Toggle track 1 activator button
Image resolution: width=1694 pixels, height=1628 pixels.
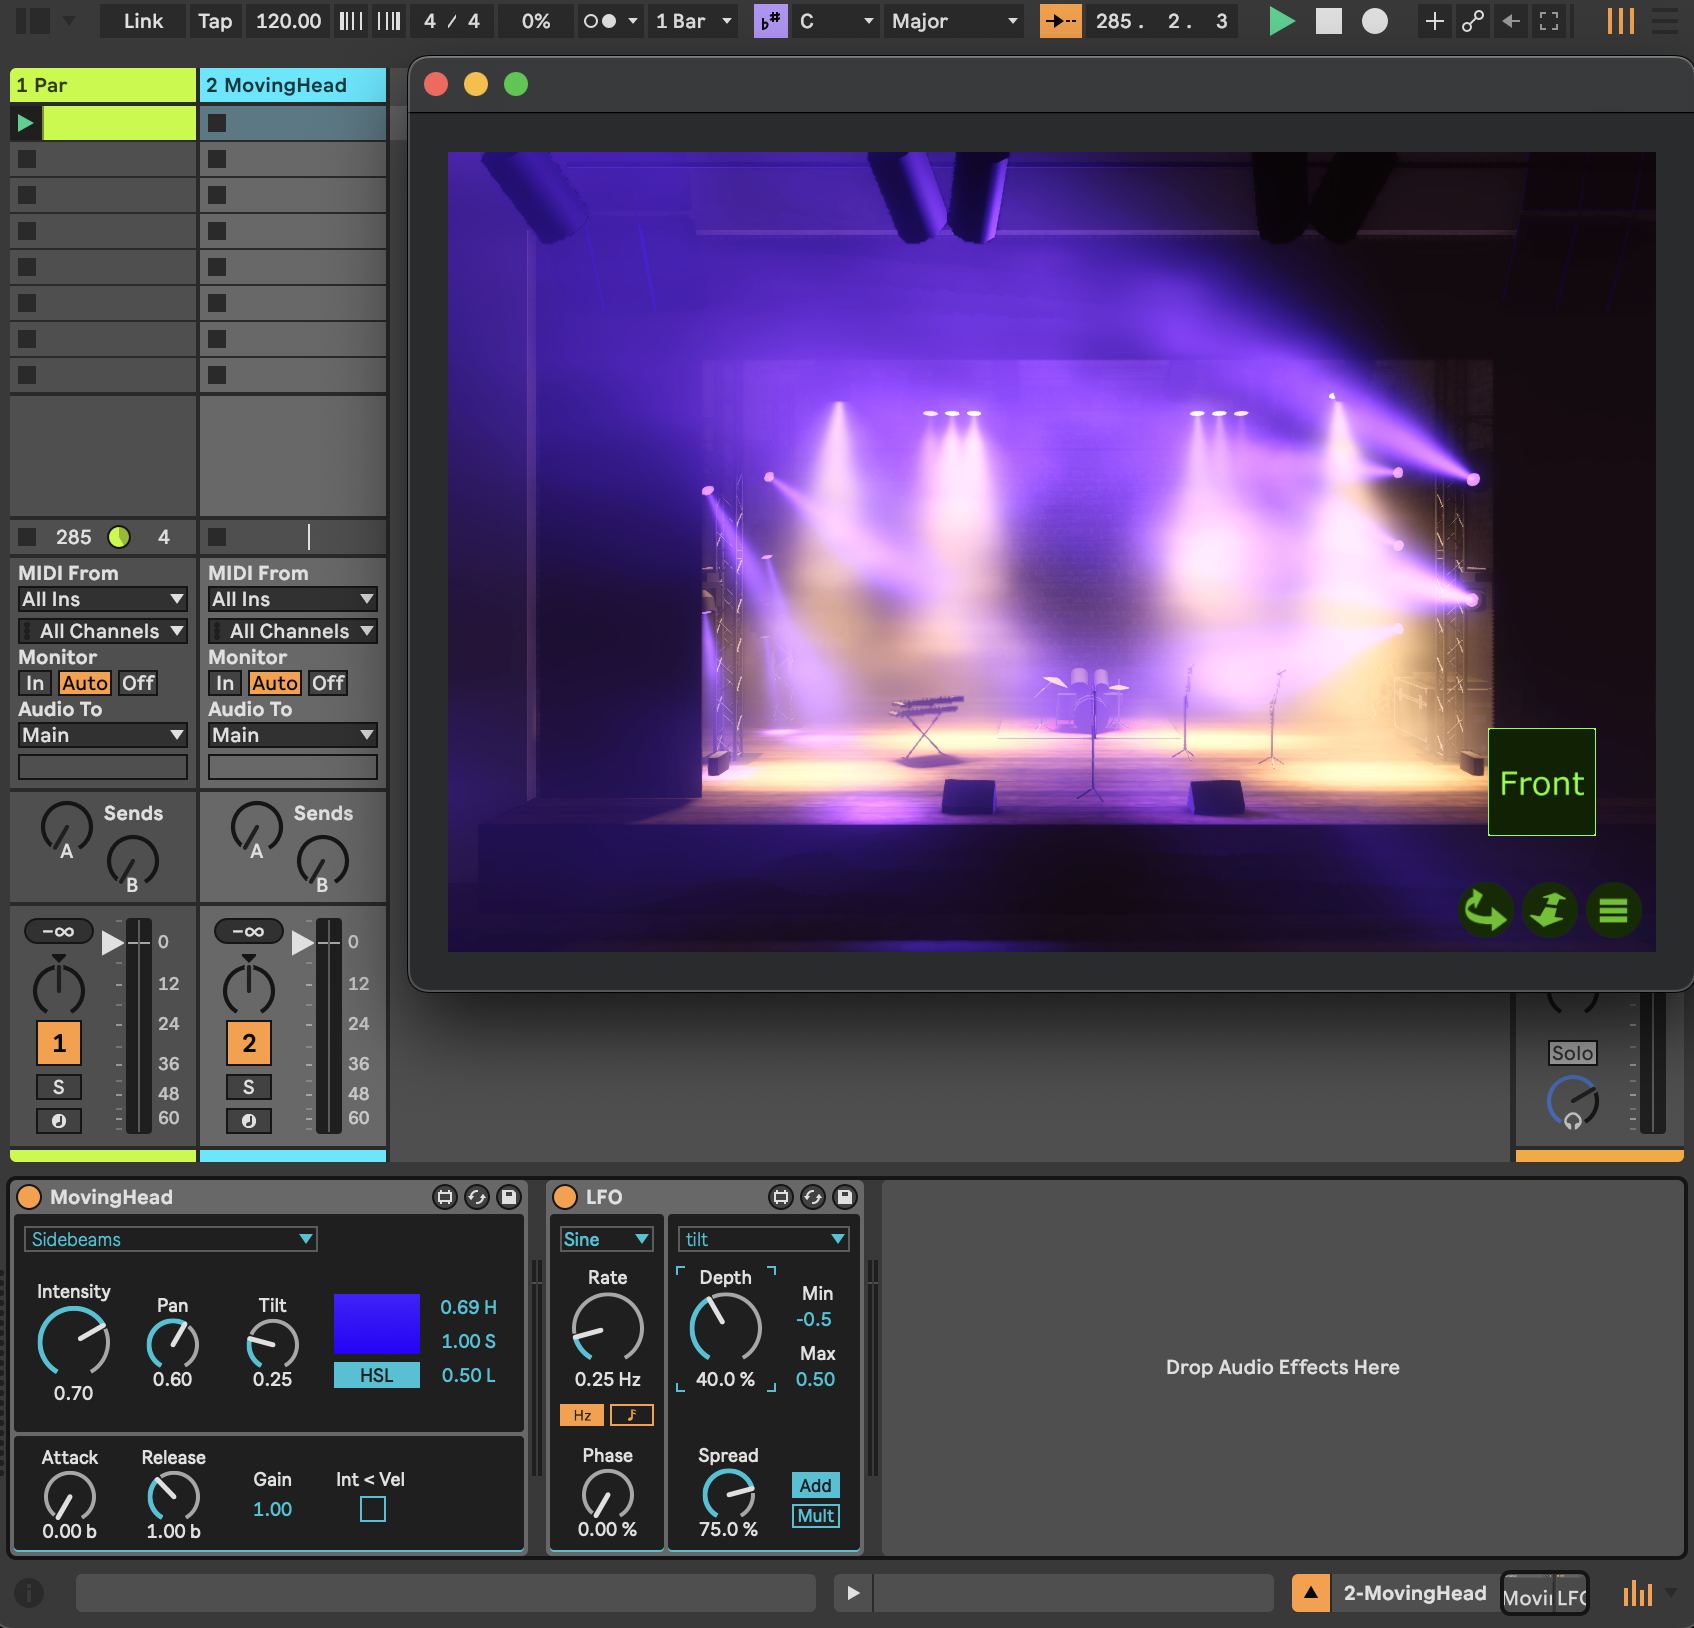[x=59, y=1043]
